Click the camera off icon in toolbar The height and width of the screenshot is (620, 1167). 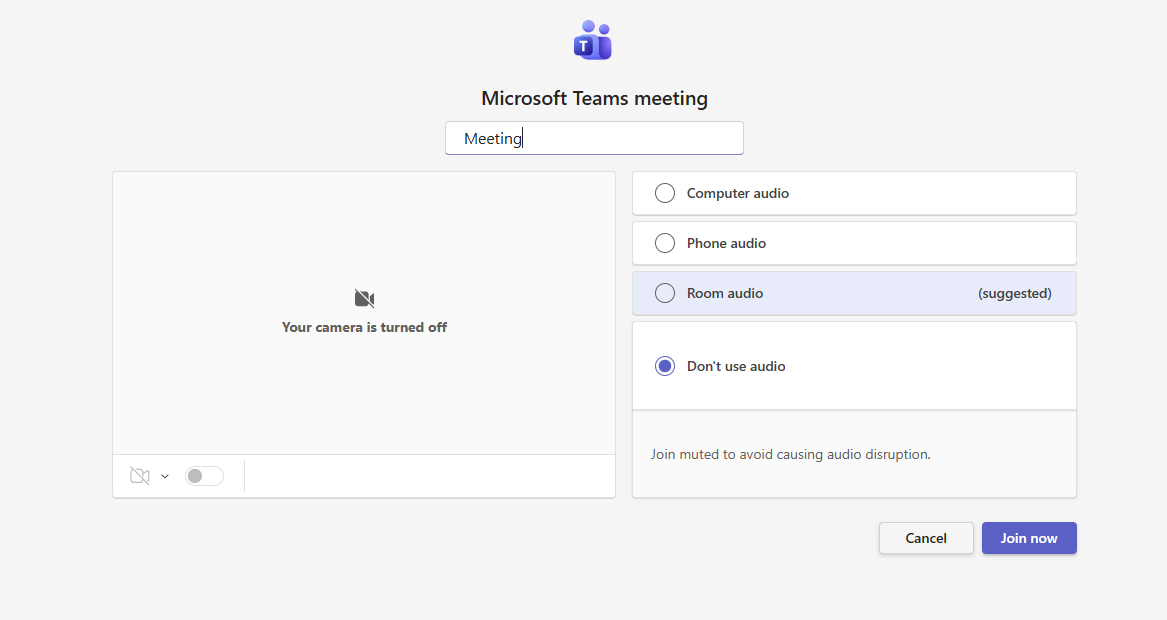(140, 476)
